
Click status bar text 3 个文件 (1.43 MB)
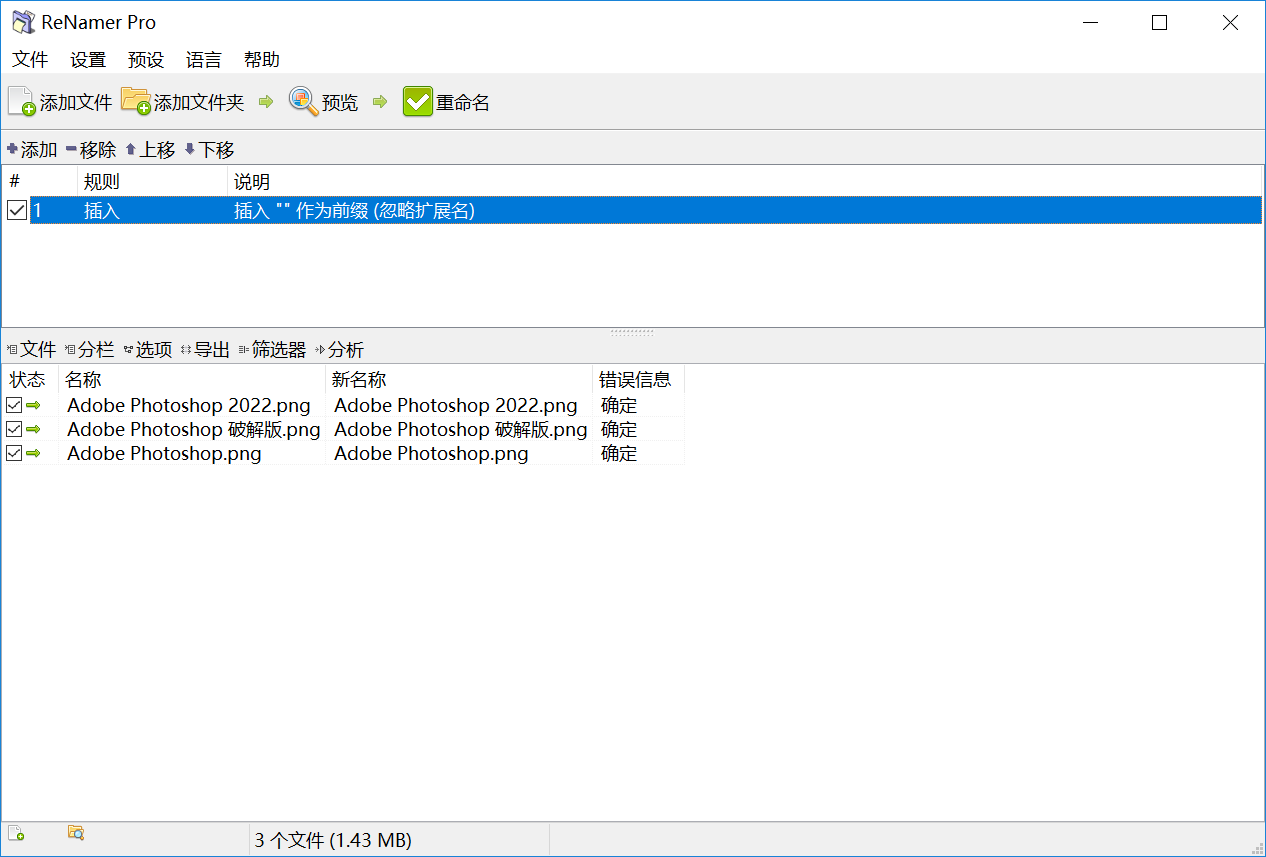(x=333, y=840)
